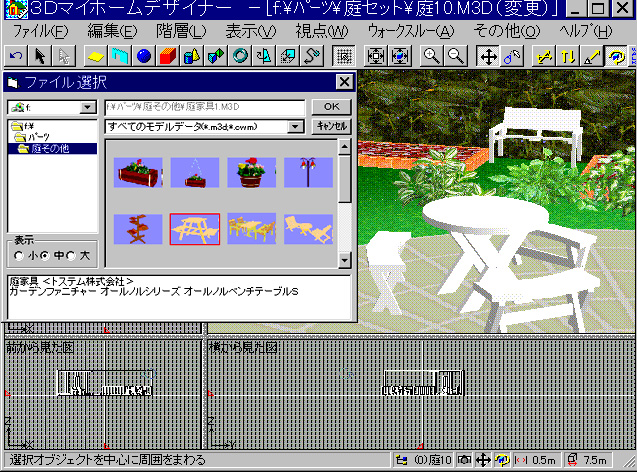637x472 pixels.
Task: Choose the cylinder and cone shape tool
Action: pyautogui.click(x=192, y=56)
